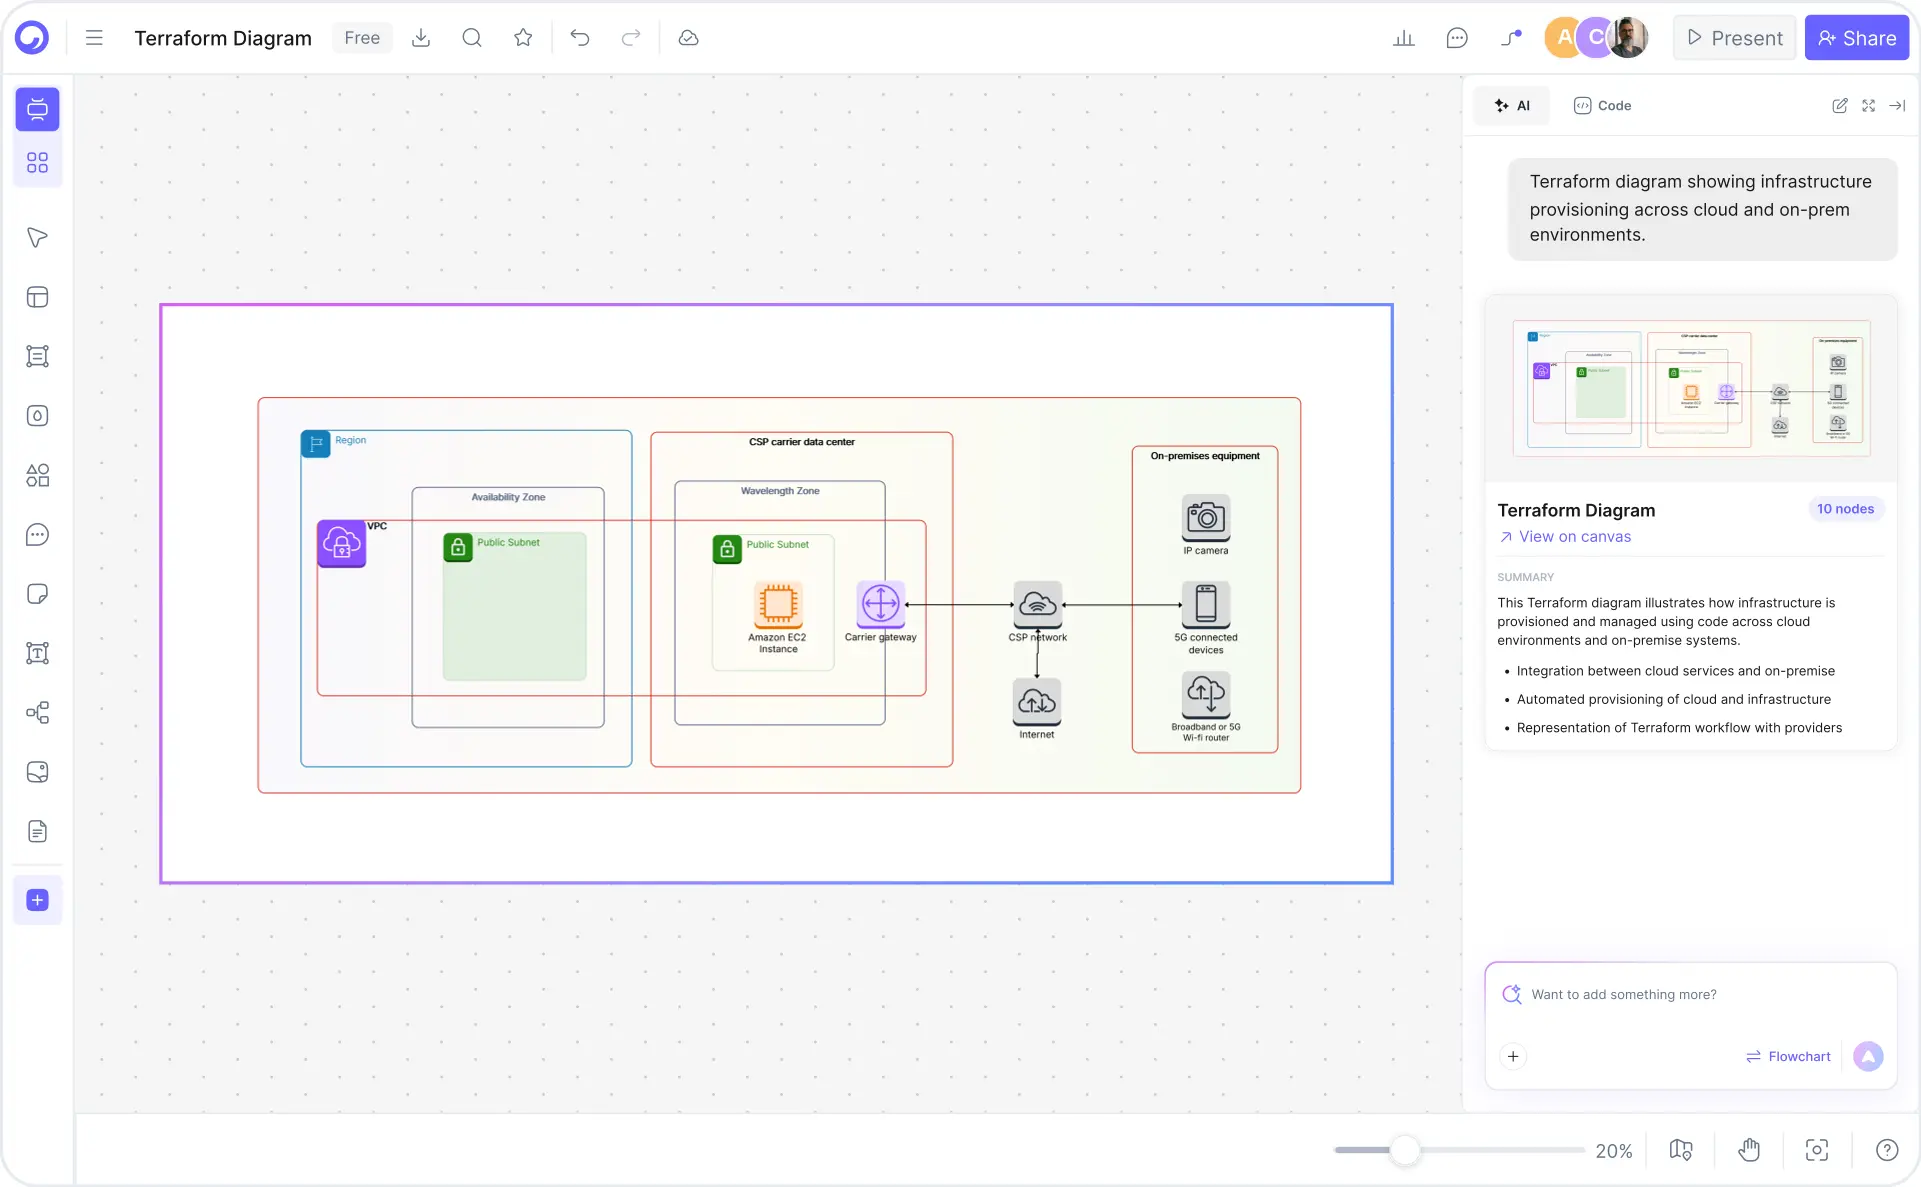Click the fit-to-screen focus icon

click(1817, 1151)
